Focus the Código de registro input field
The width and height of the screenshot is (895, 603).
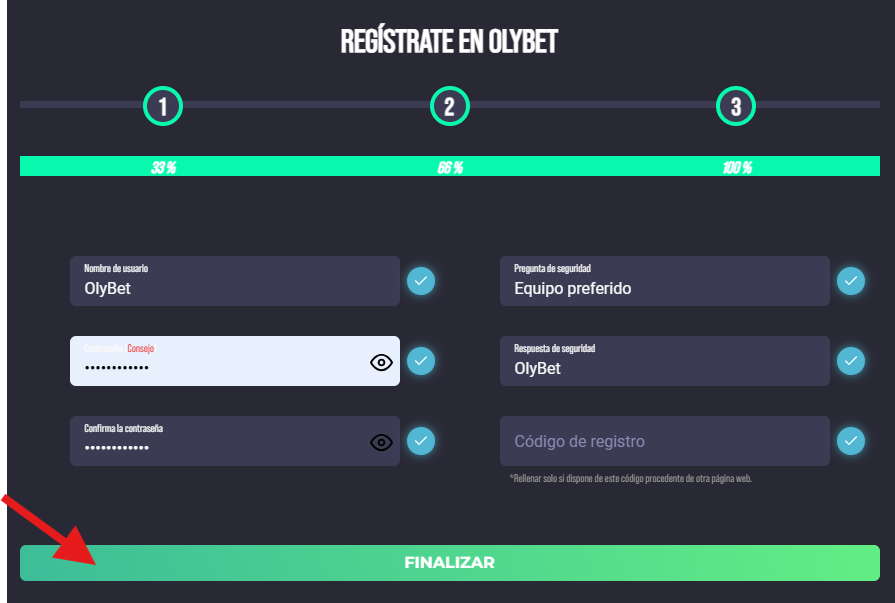point(664,441)
